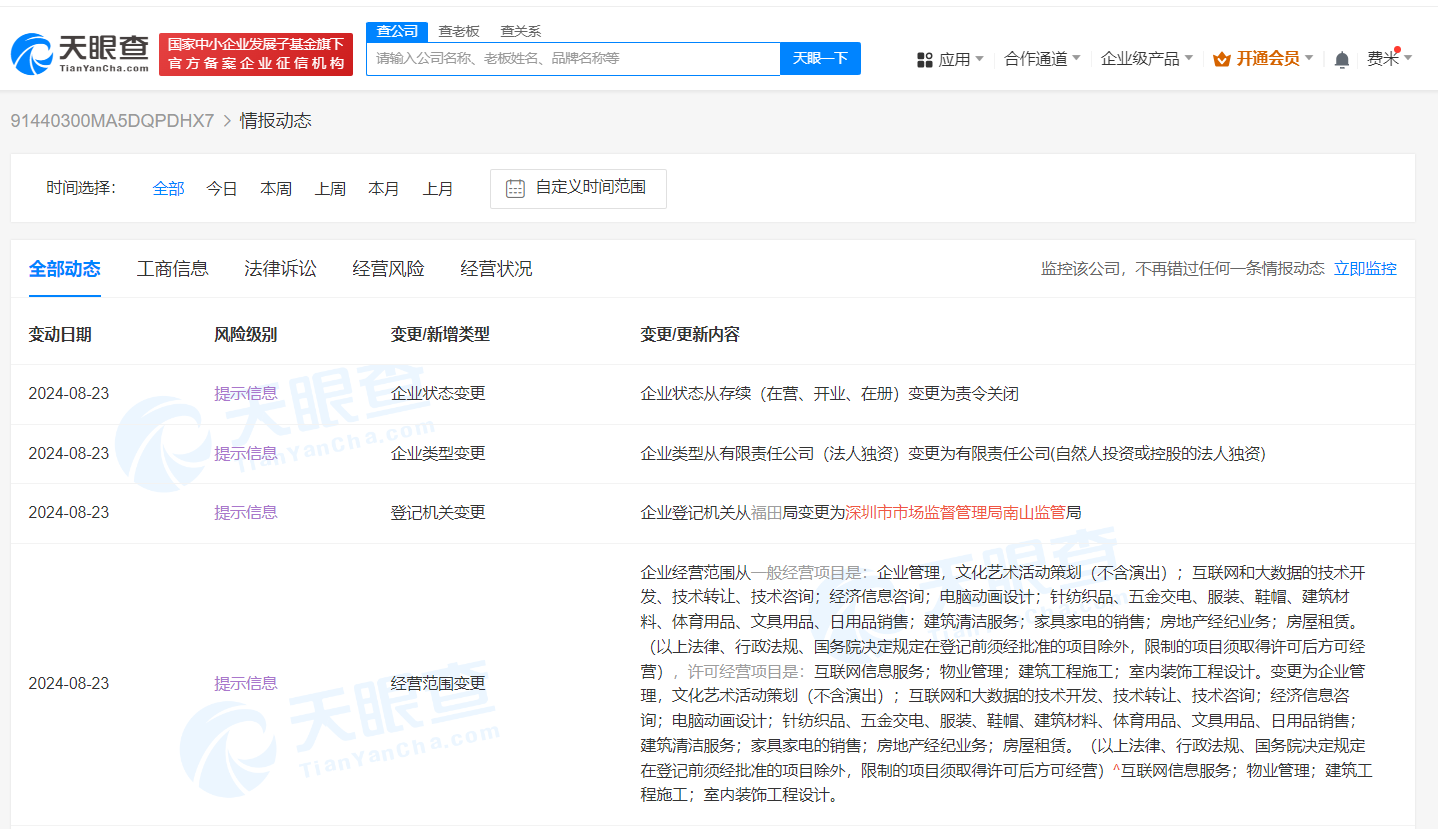Click the 立即监控 link
Screen dimensions: 1438x829
pyautogui.click(x=1364, y=268)
